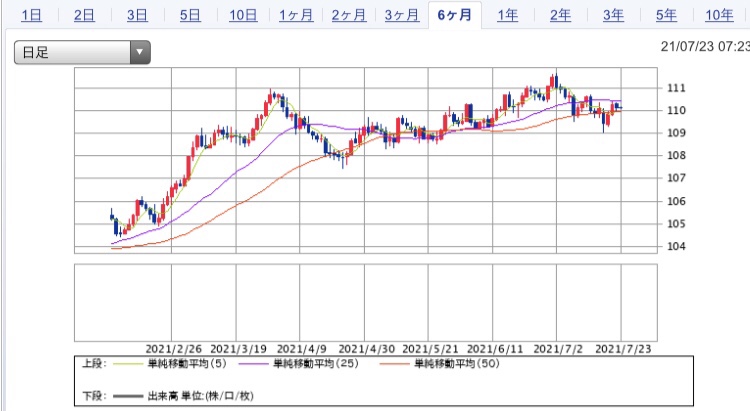Select the 1ヶ月 period tab
The height and width of the screenshot is (411, 750).
point(296,15)
